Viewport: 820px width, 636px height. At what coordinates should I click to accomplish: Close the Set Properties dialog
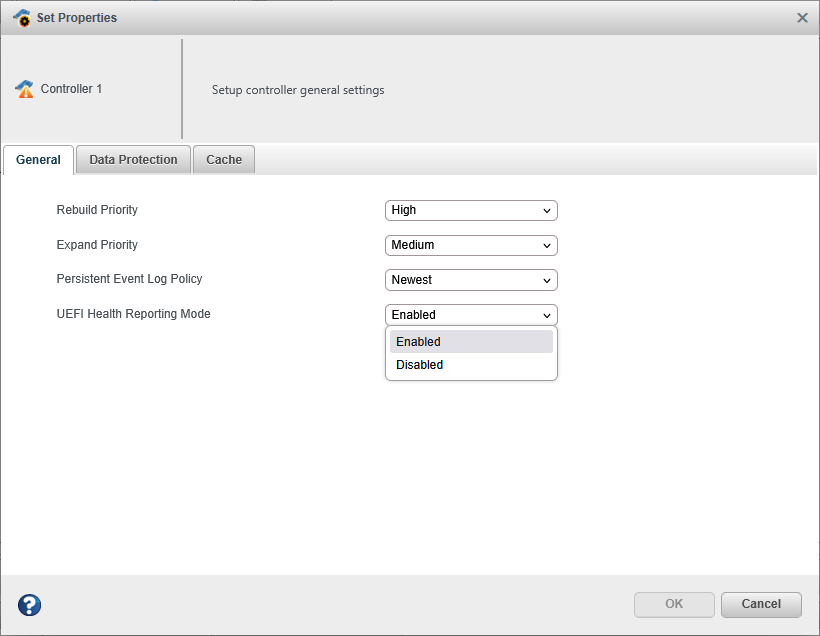[802, 17]
